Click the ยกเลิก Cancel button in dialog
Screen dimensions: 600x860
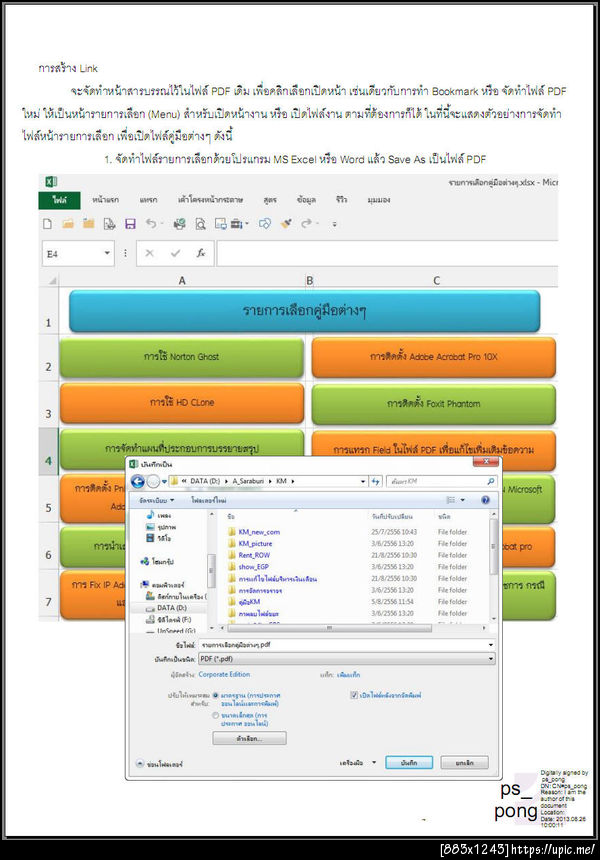465,762
